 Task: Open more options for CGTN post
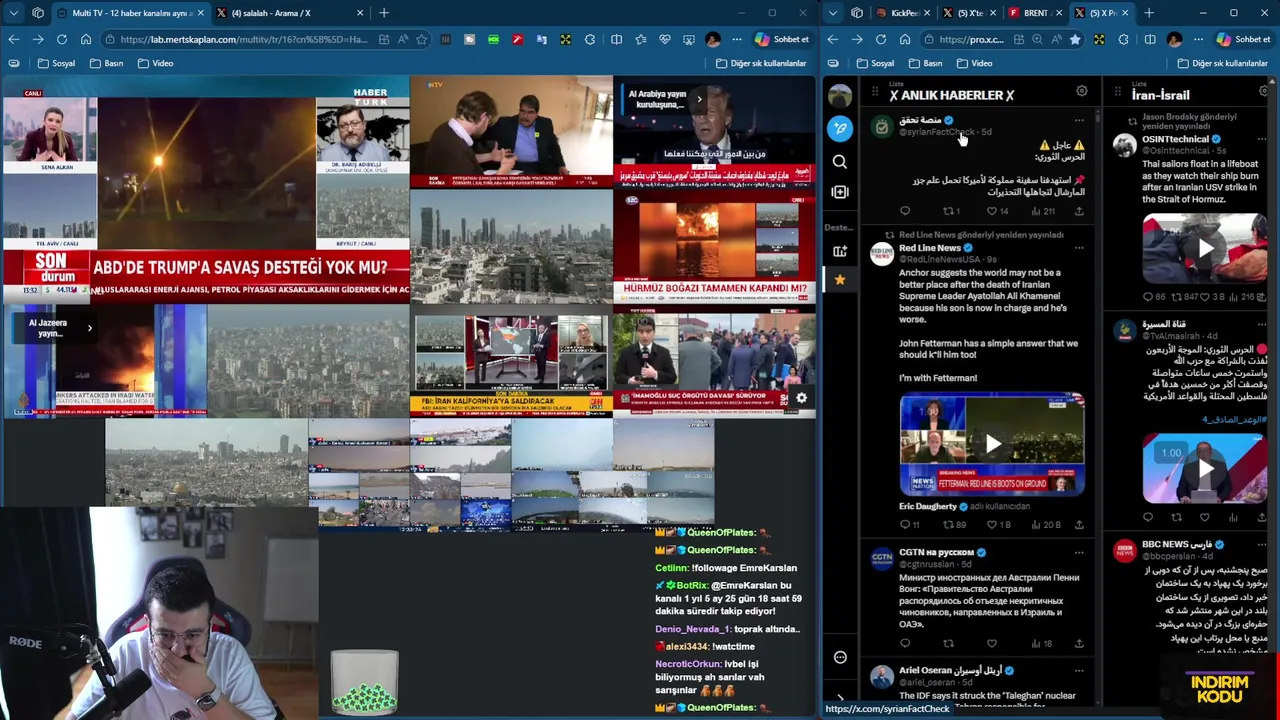1079,552
